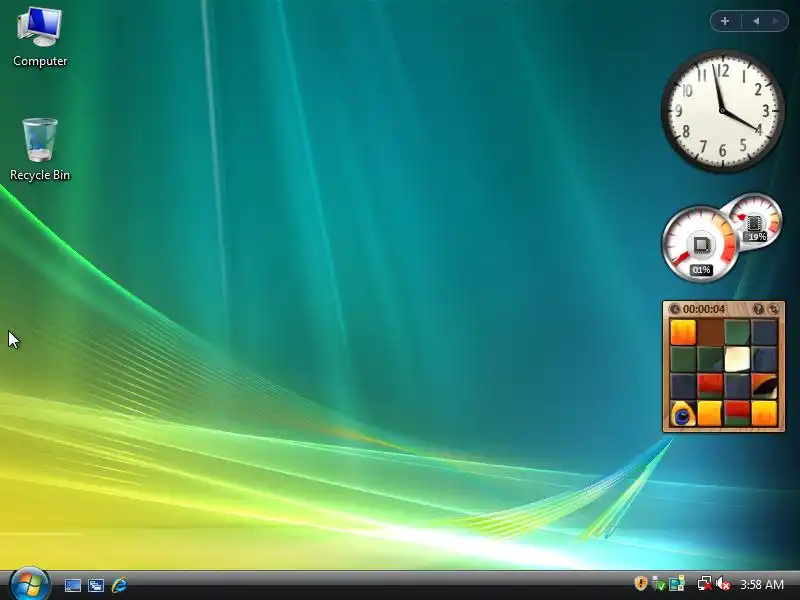Viewport: 800px width, 600px height.
Task: Launch Internet Explorer from Quick Launch
Action: [x=119, y=585]
